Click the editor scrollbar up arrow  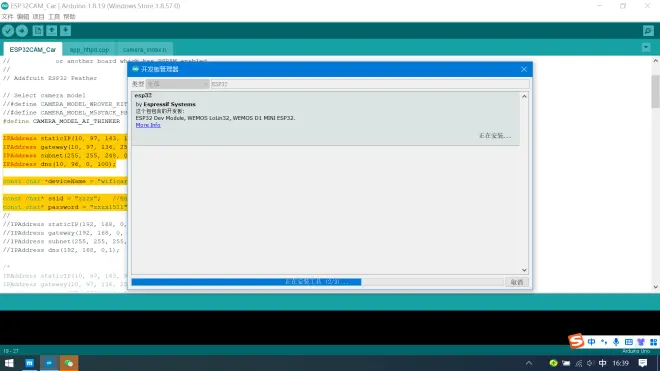pyautogui.click(x=655, y=61)
